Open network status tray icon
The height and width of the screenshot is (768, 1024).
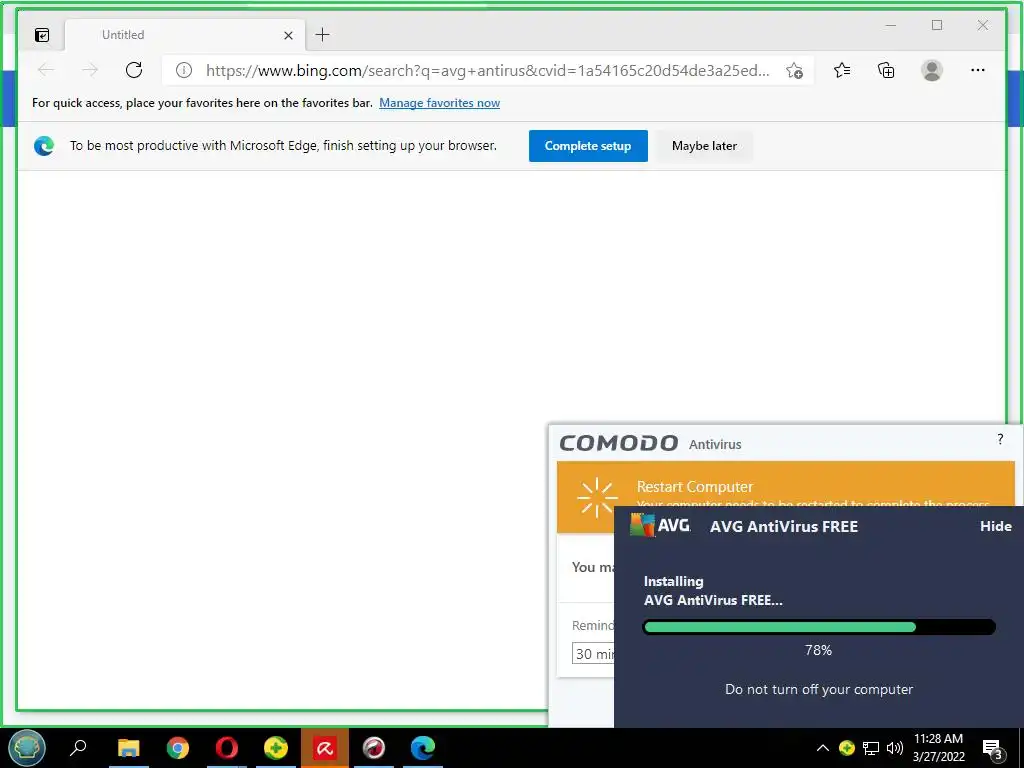(x=871, y=748)
